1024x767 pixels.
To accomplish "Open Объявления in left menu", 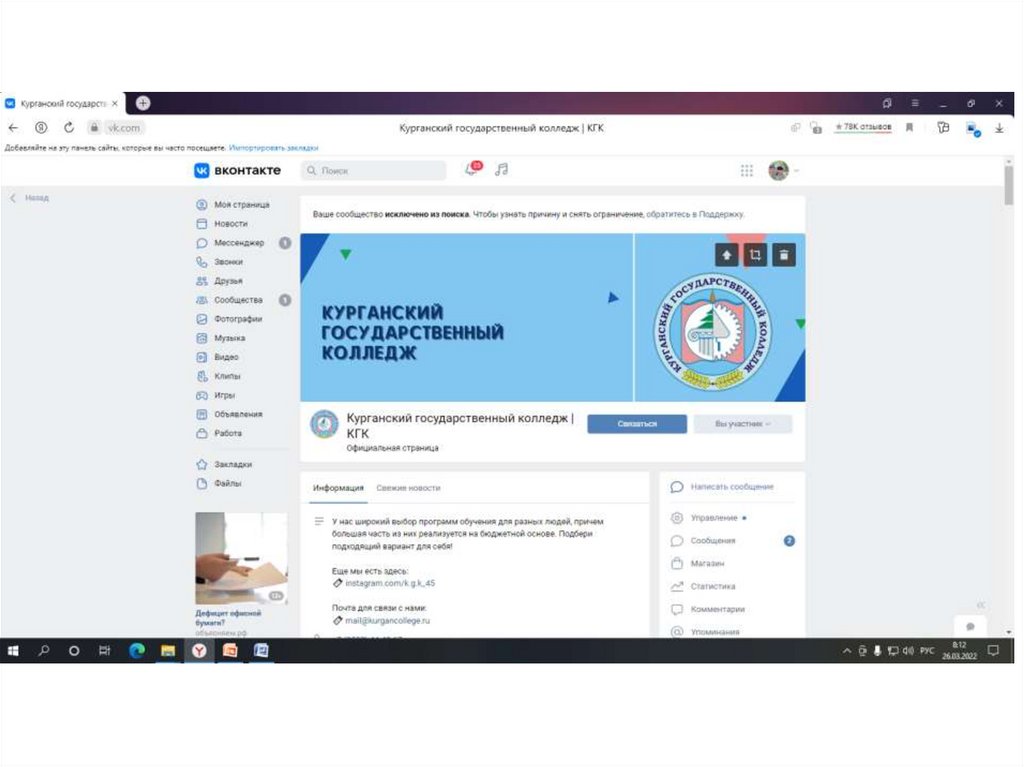I will click(x=229, y=414).
